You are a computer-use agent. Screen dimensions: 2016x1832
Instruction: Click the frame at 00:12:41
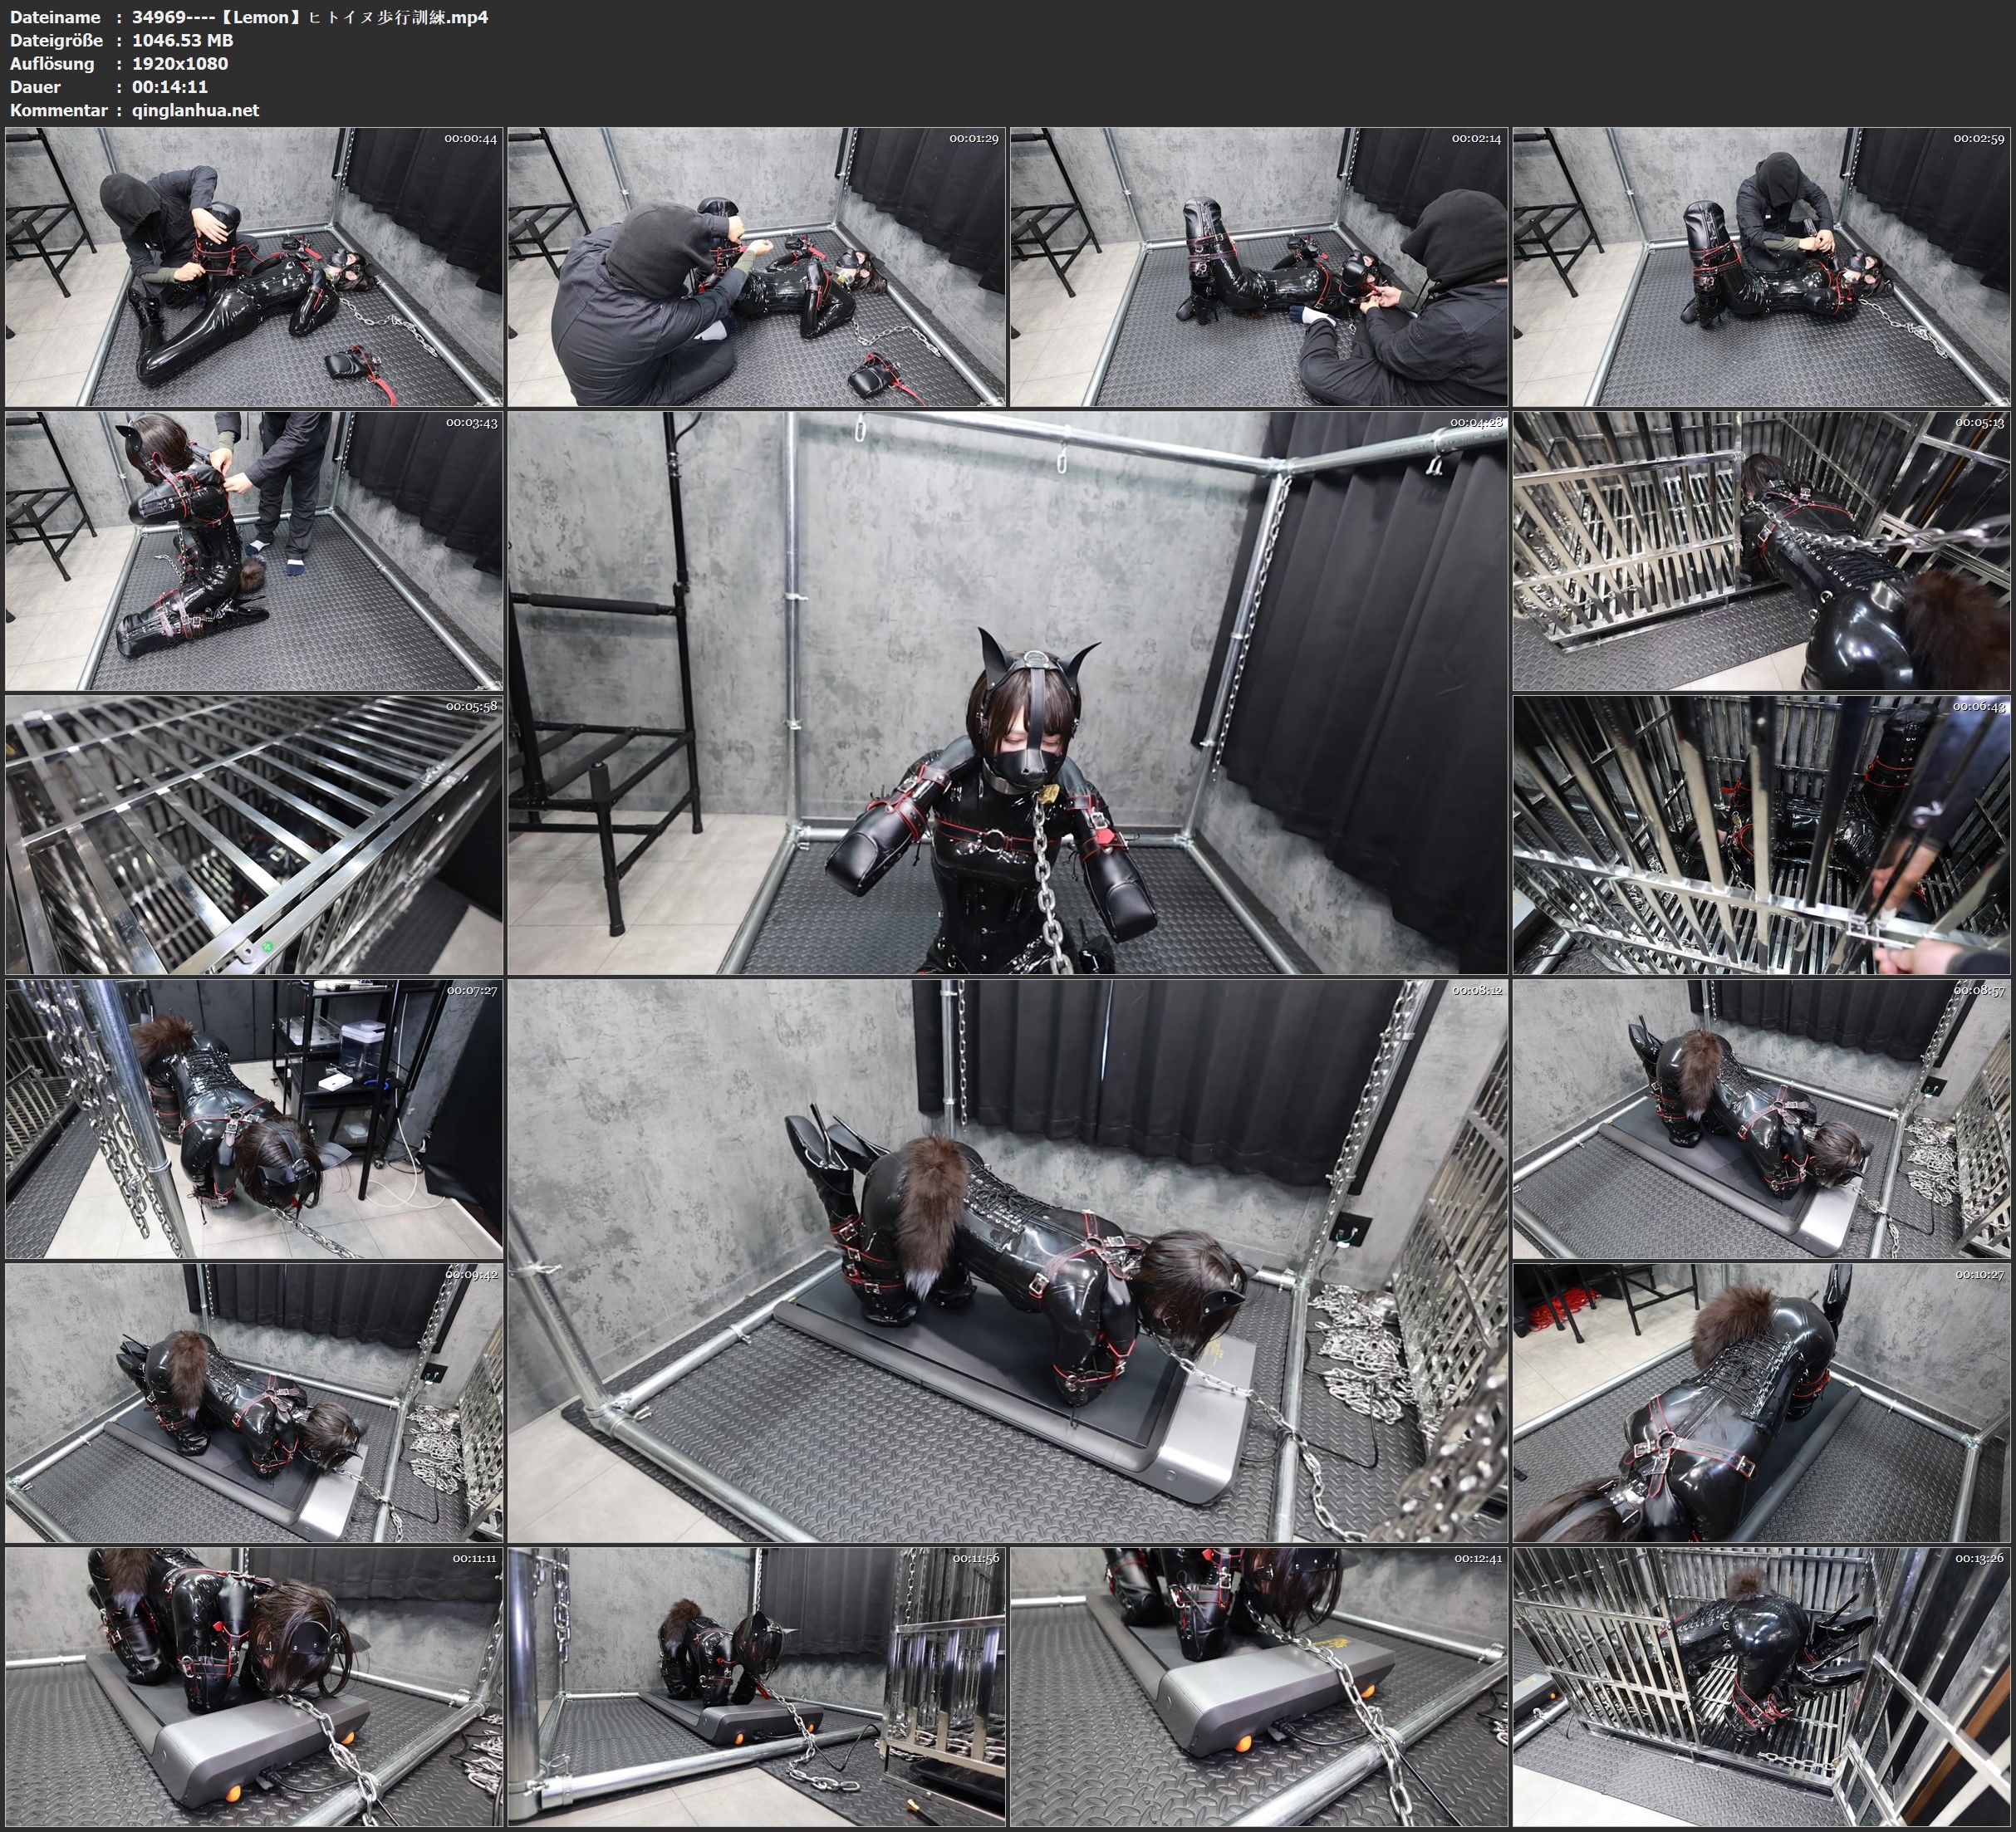pos(1259,1686)
